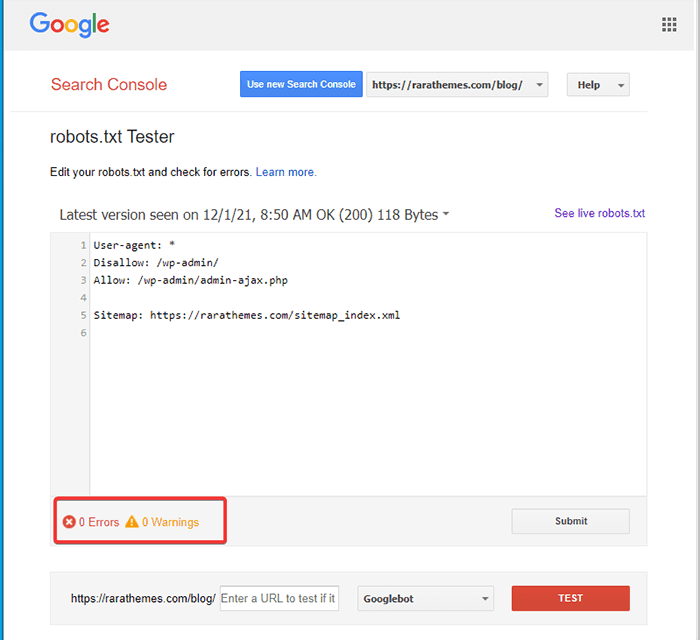Open See live robots.txt link
Screen dimensions: 700x640
click(x=599, y=214)
